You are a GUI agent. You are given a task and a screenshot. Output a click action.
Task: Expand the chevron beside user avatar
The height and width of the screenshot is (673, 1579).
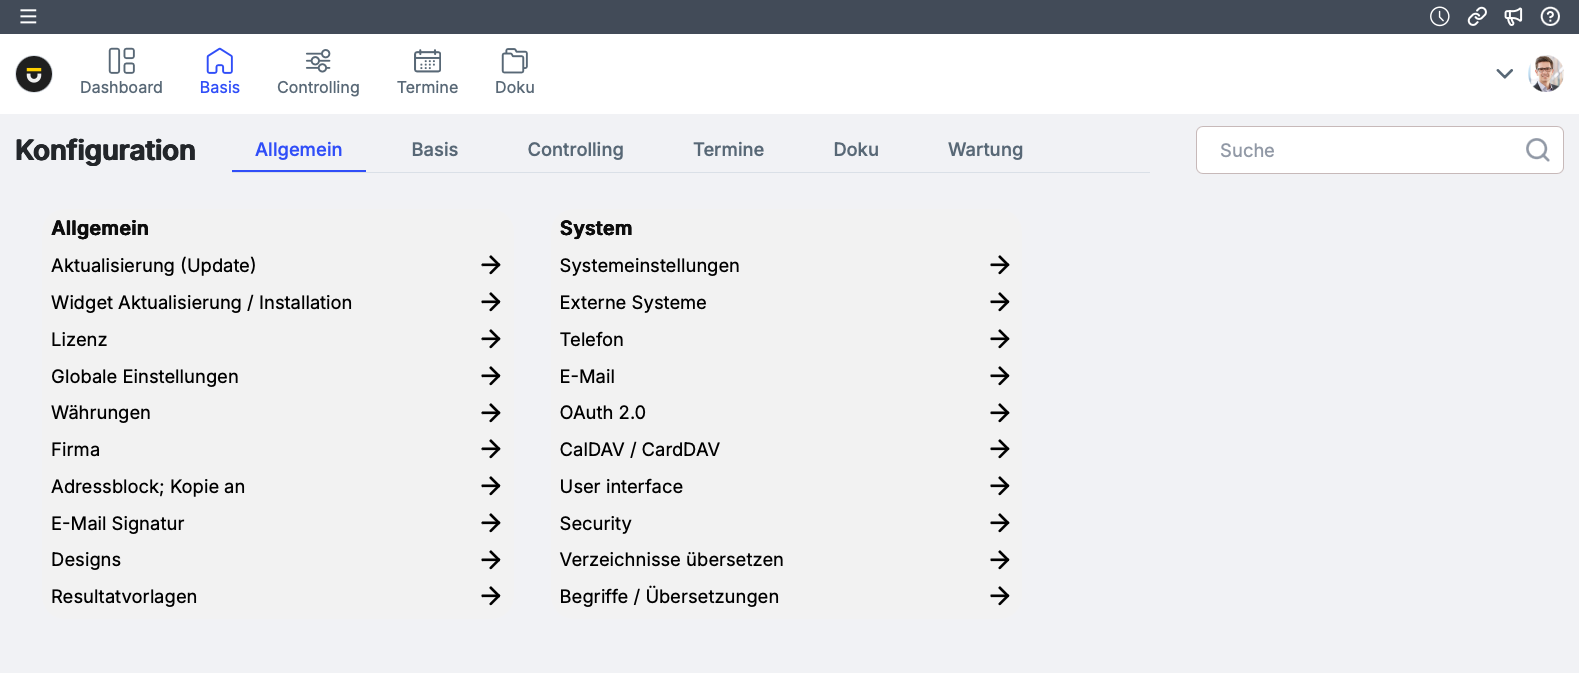[1504, 74]
